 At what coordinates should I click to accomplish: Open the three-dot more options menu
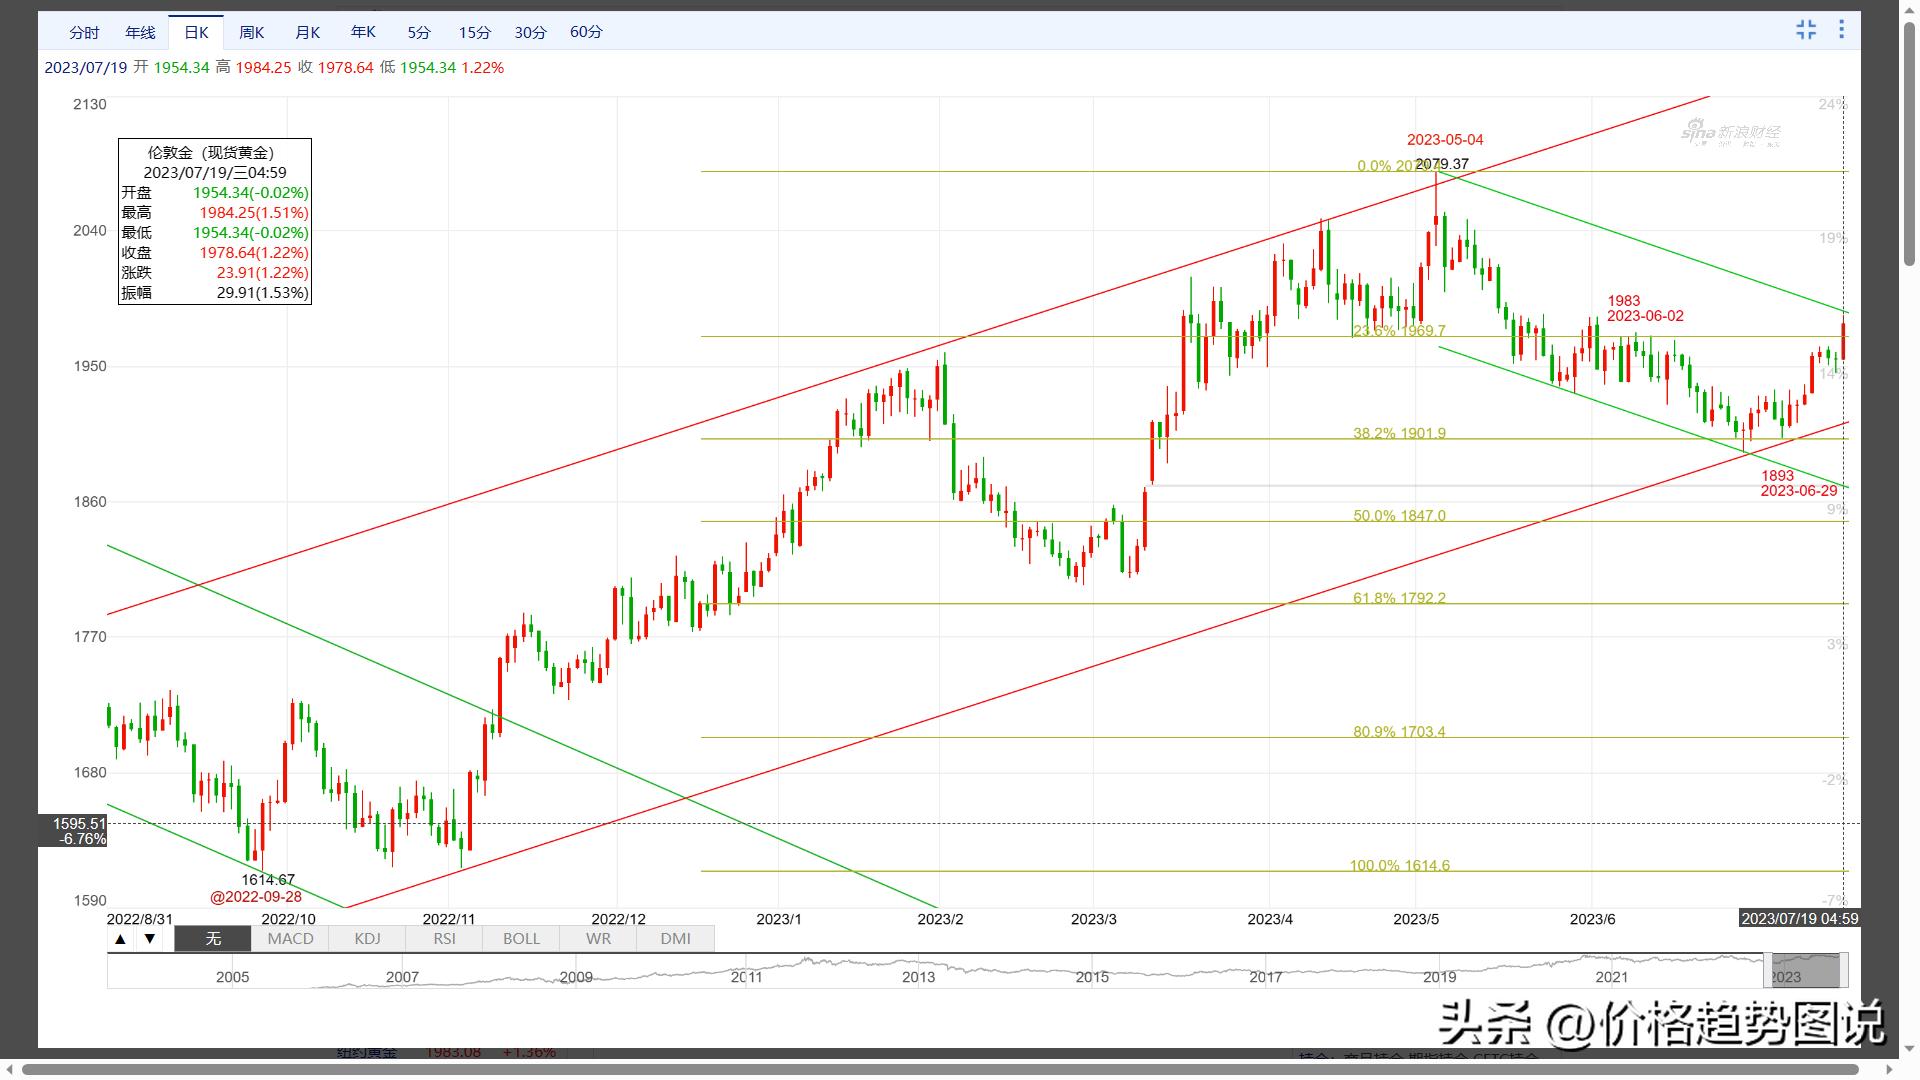coord(1841,30)
